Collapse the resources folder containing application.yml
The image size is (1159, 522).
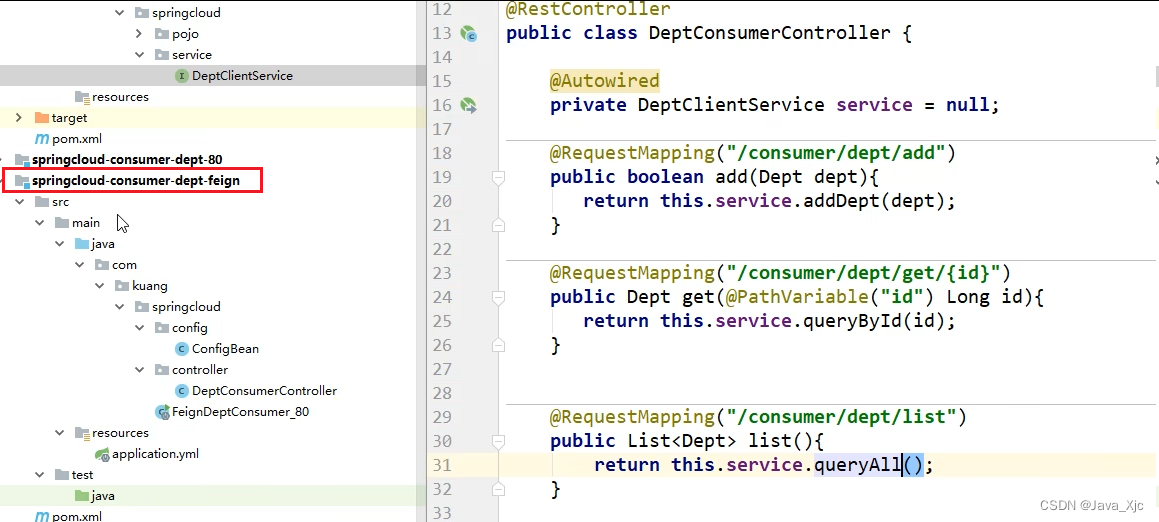click(x=60, y=433)
